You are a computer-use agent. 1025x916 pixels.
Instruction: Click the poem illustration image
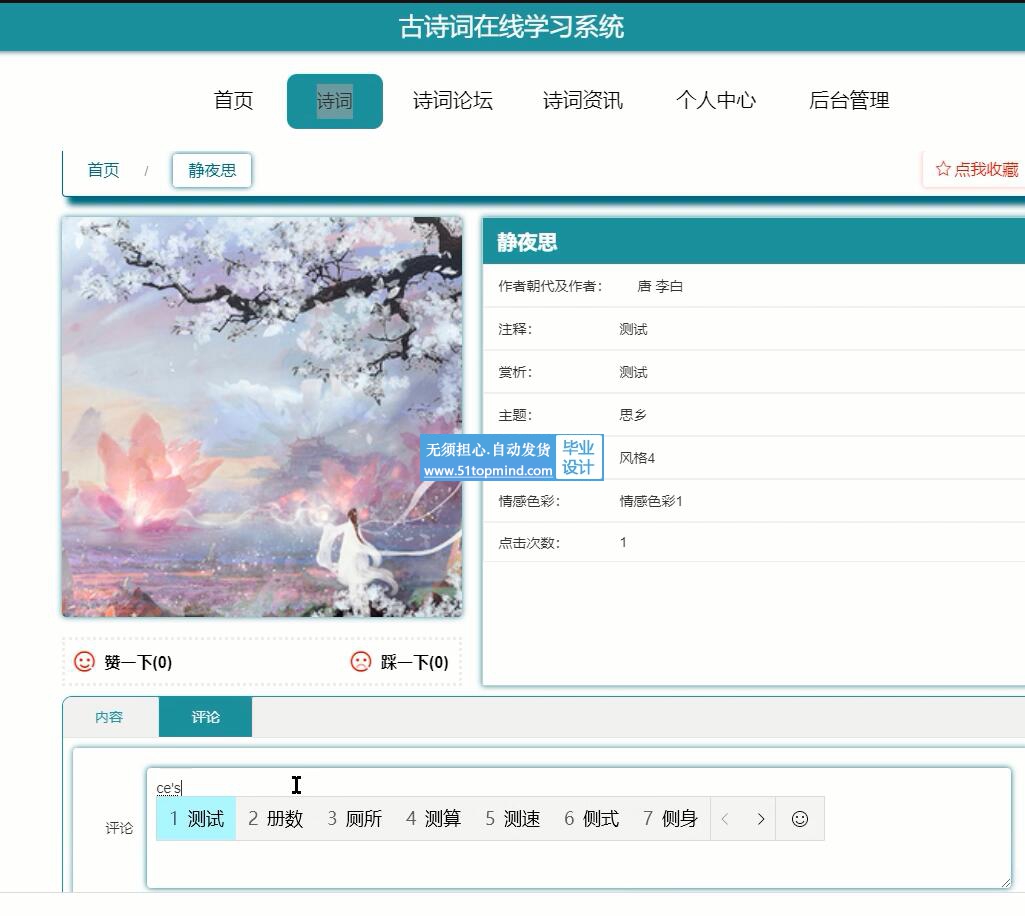tap(262, 417)
